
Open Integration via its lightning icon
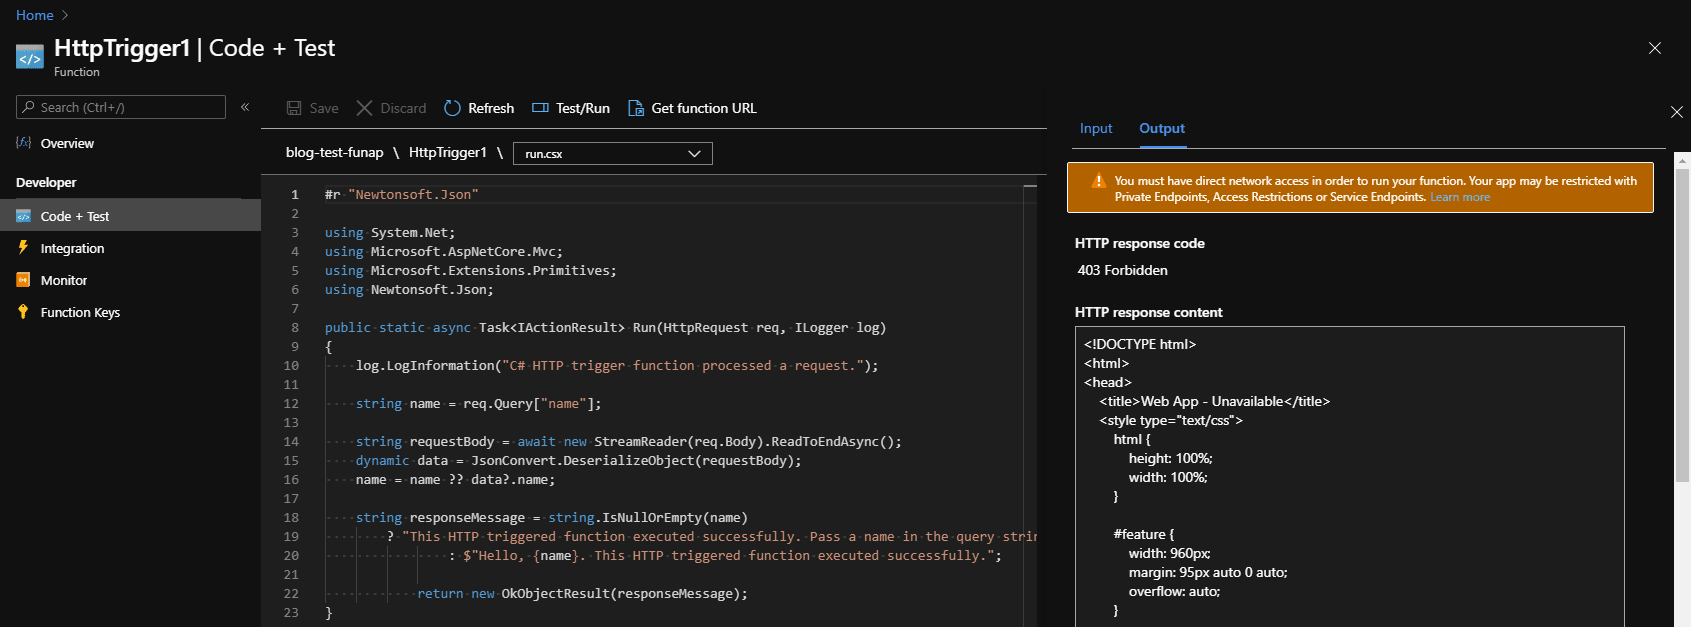point(23,248)
